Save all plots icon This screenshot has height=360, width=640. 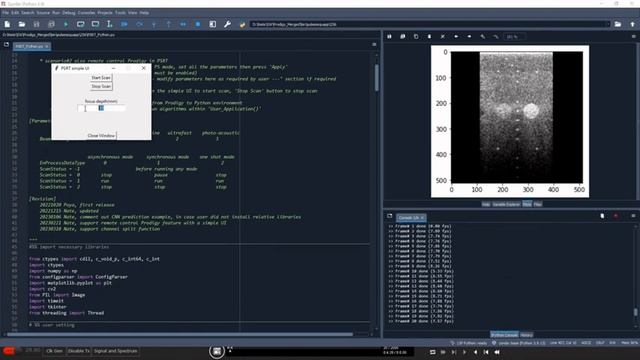pos(402,37)
